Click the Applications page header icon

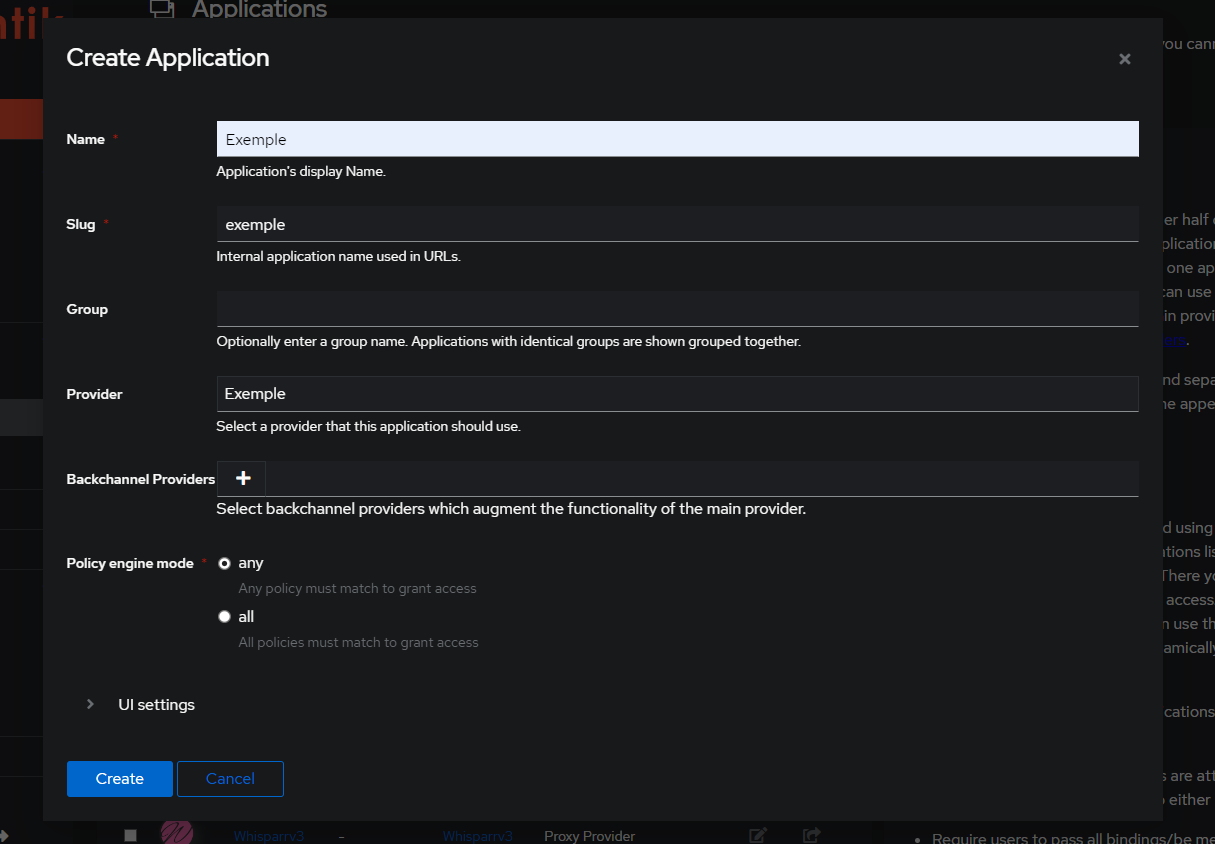161,9
